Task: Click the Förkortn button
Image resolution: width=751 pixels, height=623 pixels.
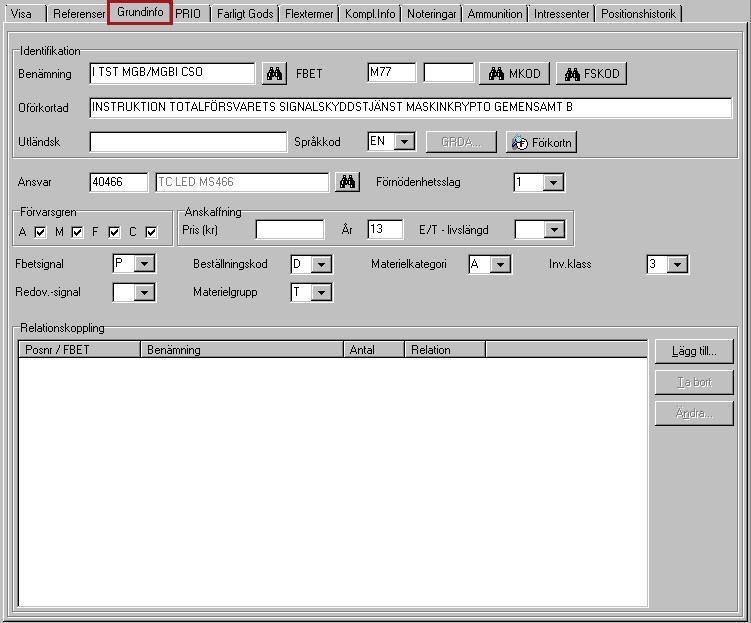Action: (541, 142)
